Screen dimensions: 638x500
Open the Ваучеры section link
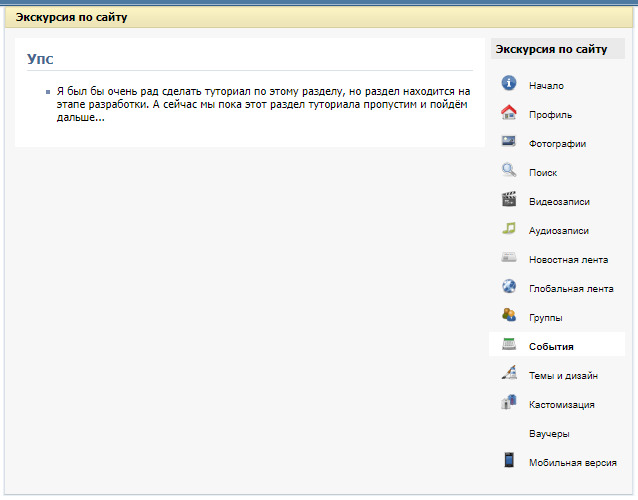[549, 434]
